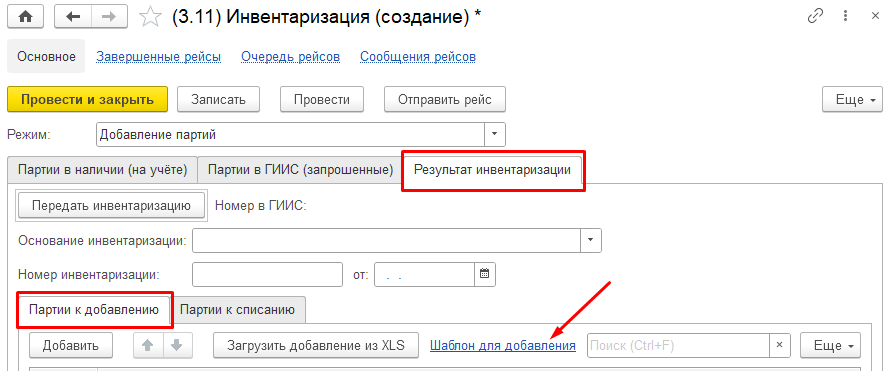This screenshot has height=371, width=889.
Task: Open Очередь рейсов link
Action: pyautogui.click(x=290, y=57)
